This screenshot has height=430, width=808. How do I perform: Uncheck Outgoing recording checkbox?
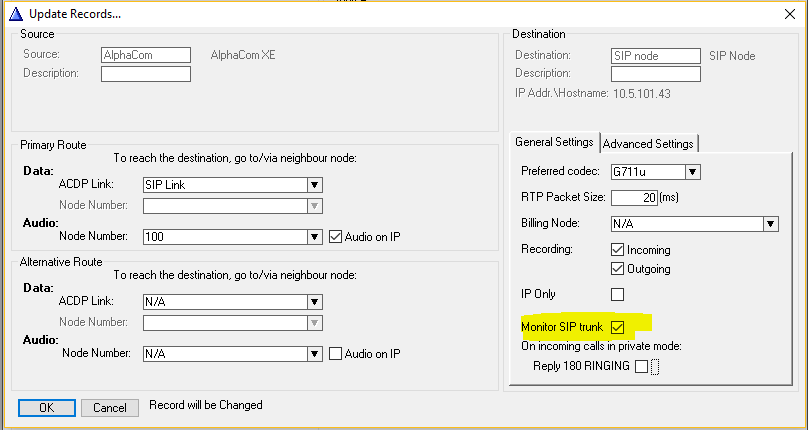617,269
